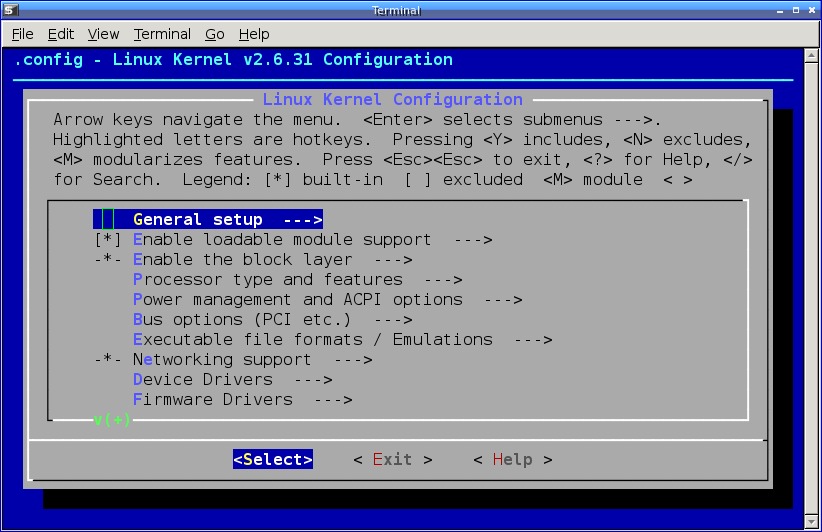
Task: Click the scrollbar down arrow
Action: (x=811, y=522)
